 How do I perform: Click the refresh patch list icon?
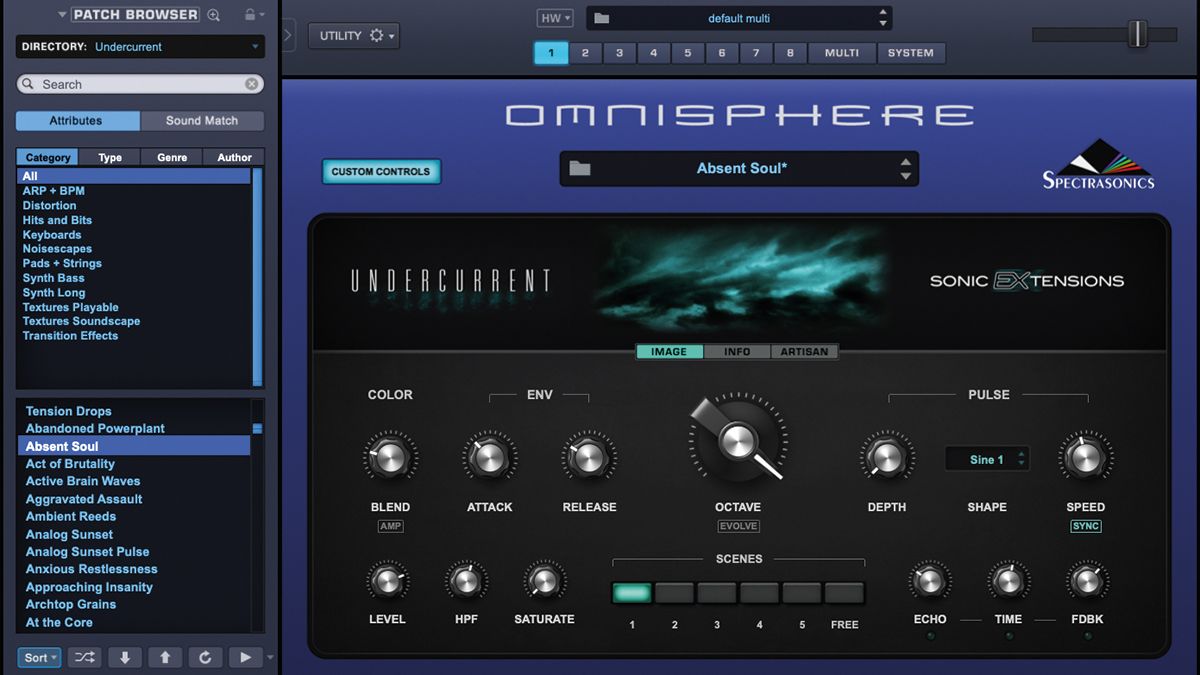[204, 657]
